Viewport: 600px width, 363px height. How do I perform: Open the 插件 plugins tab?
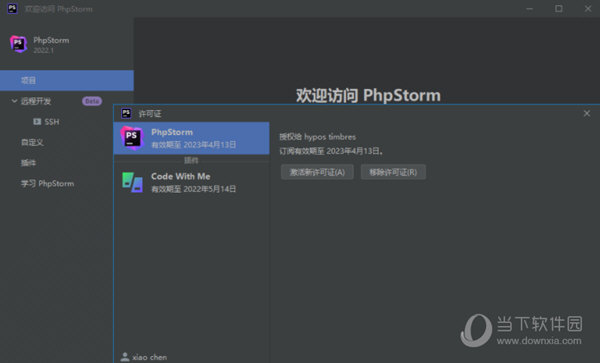(x=28, y=163)
